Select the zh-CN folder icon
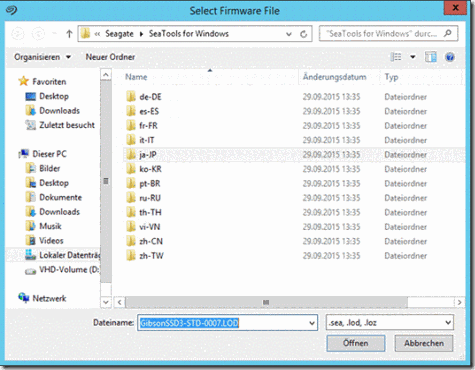 click(x=131, y=241)
